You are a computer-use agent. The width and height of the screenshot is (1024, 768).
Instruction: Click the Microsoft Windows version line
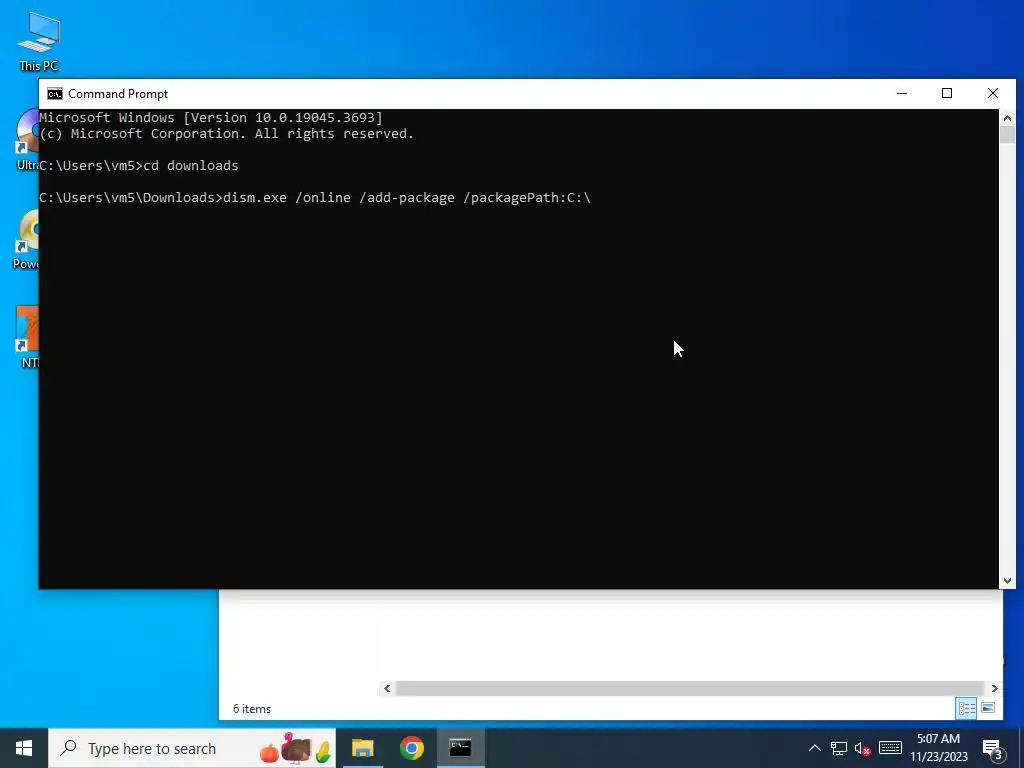pyautogui.click(x=211, y=118)
